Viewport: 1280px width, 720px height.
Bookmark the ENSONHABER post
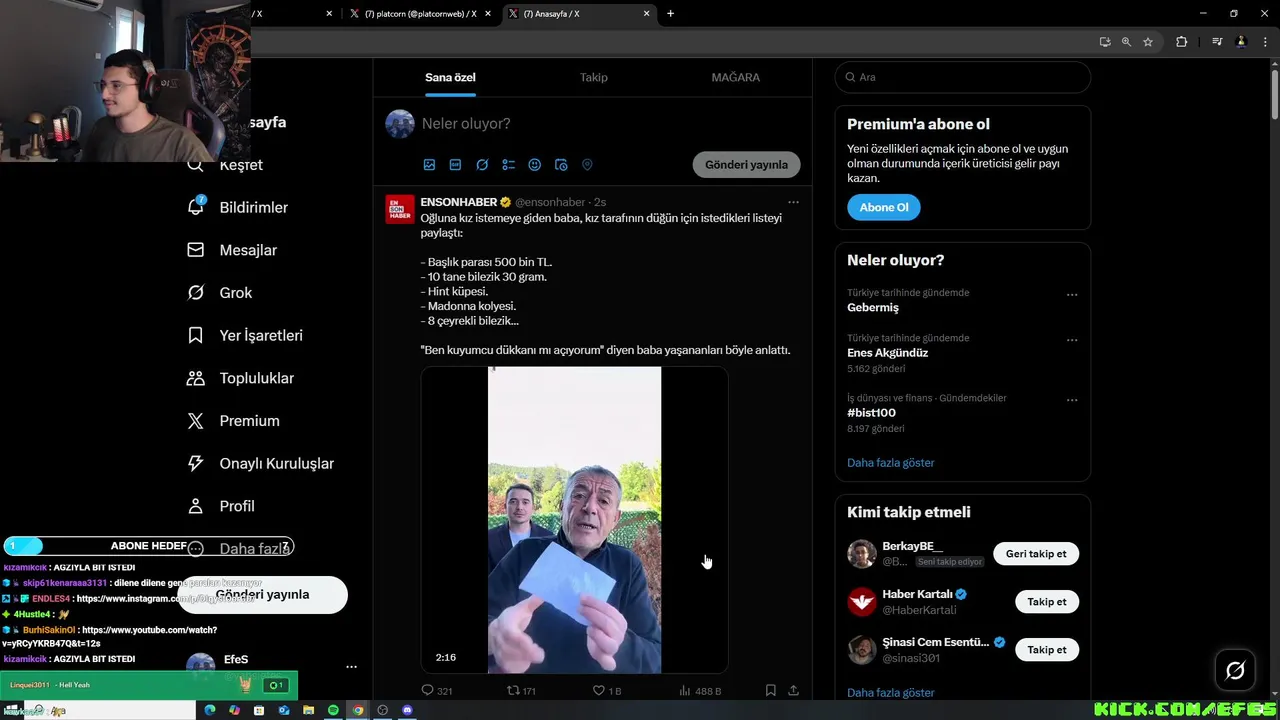[x=770, y=690]
